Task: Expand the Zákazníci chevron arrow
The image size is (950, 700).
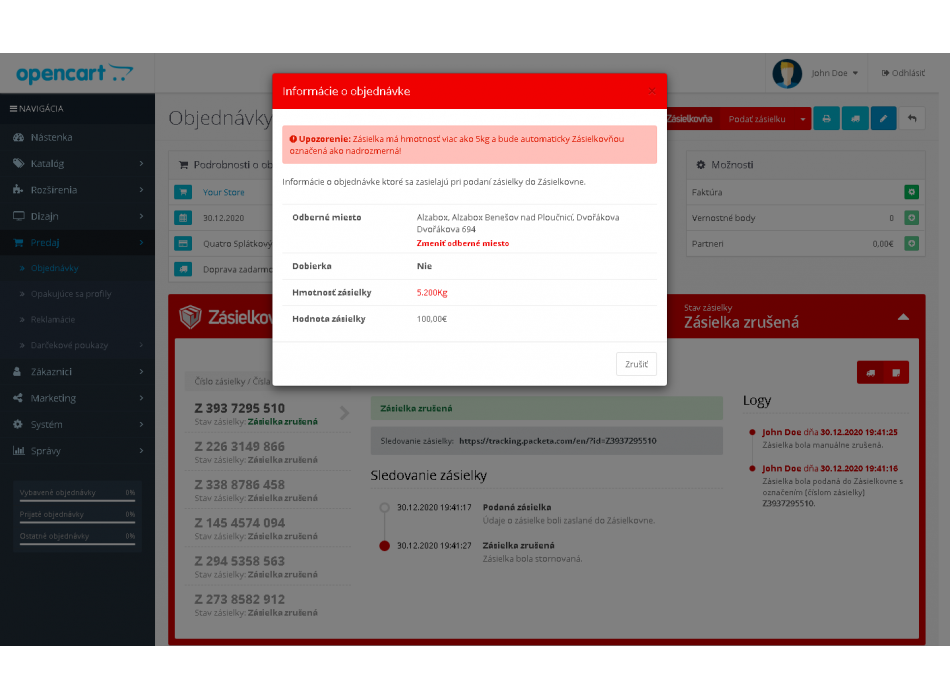Action: tap(141, 372)
